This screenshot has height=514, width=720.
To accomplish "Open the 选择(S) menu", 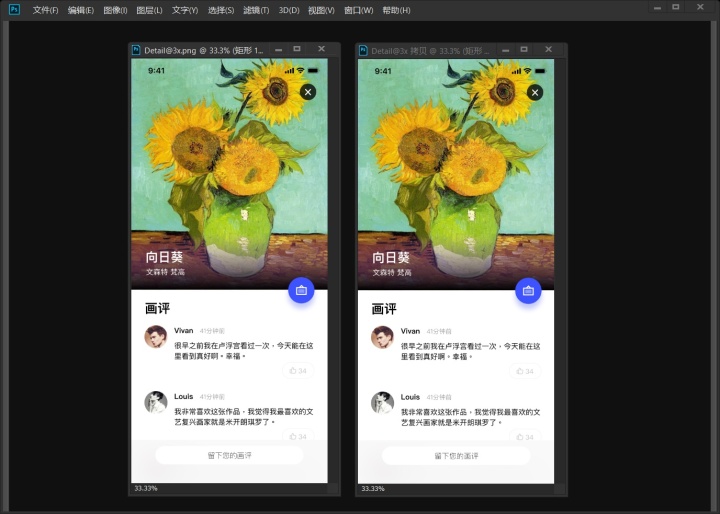I will pyautogui.click(x=221, y=10).
